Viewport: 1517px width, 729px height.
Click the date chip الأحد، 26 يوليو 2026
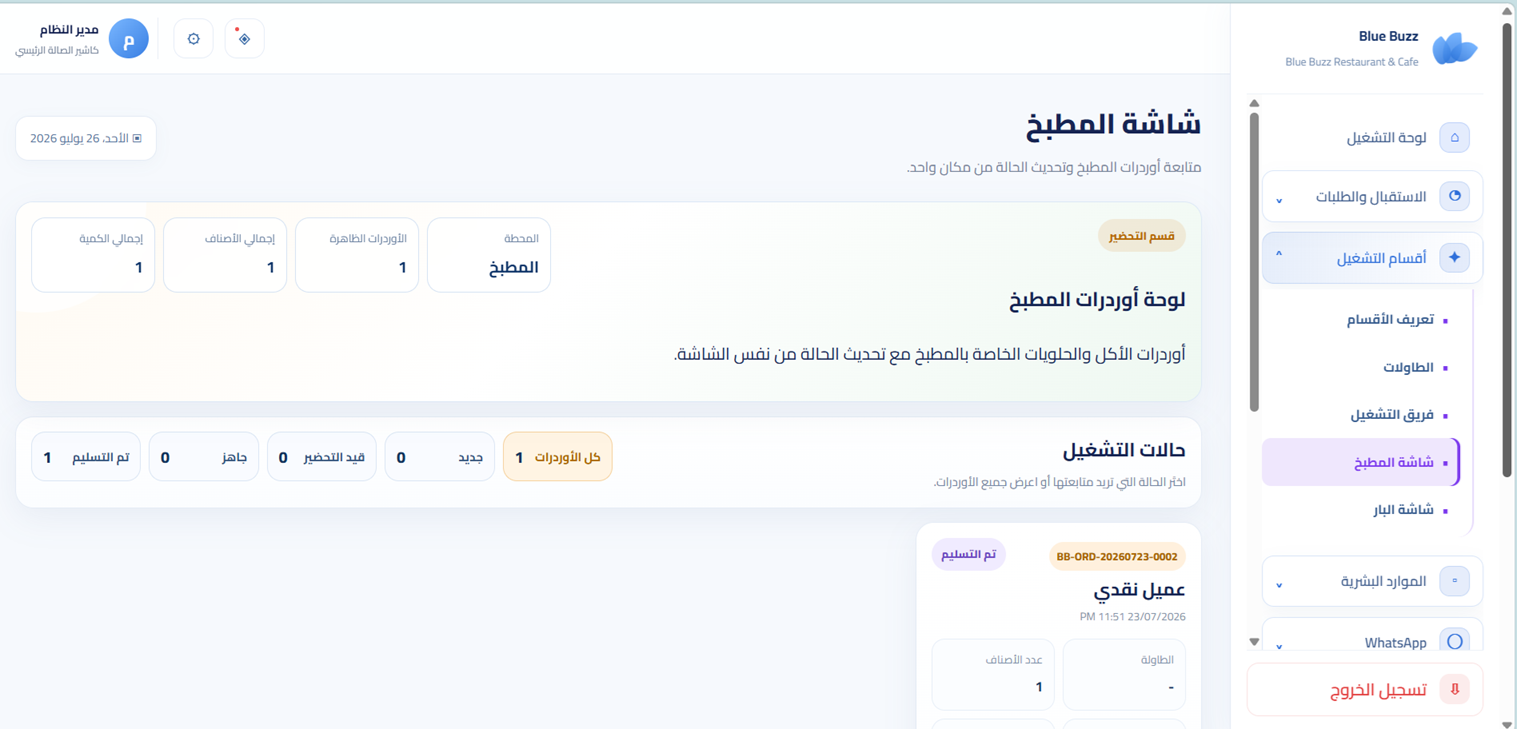pos(86,138)
